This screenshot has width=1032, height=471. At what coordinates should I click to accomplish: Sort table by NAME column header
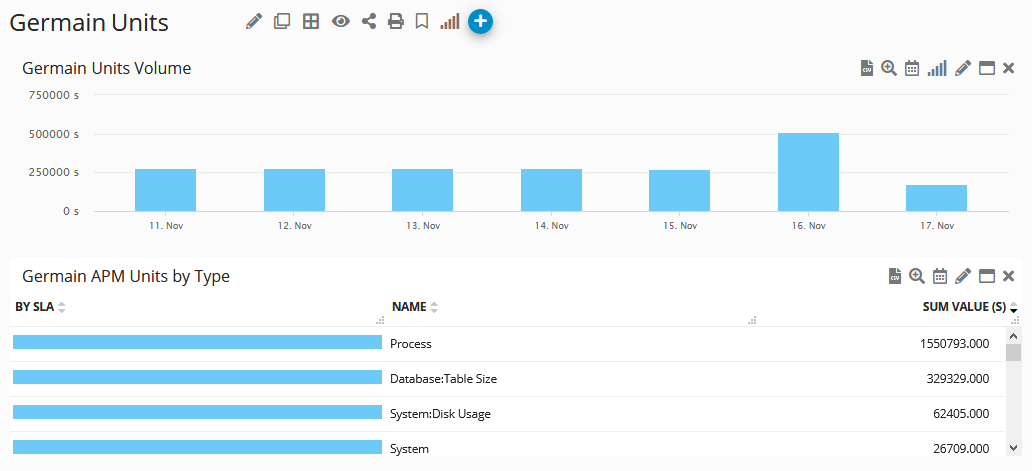[409, 307]
